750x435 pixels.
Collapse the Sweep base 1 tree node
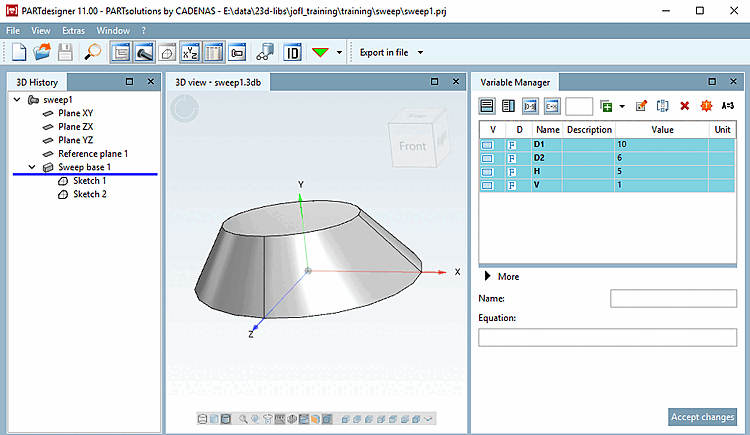(32, 167)
